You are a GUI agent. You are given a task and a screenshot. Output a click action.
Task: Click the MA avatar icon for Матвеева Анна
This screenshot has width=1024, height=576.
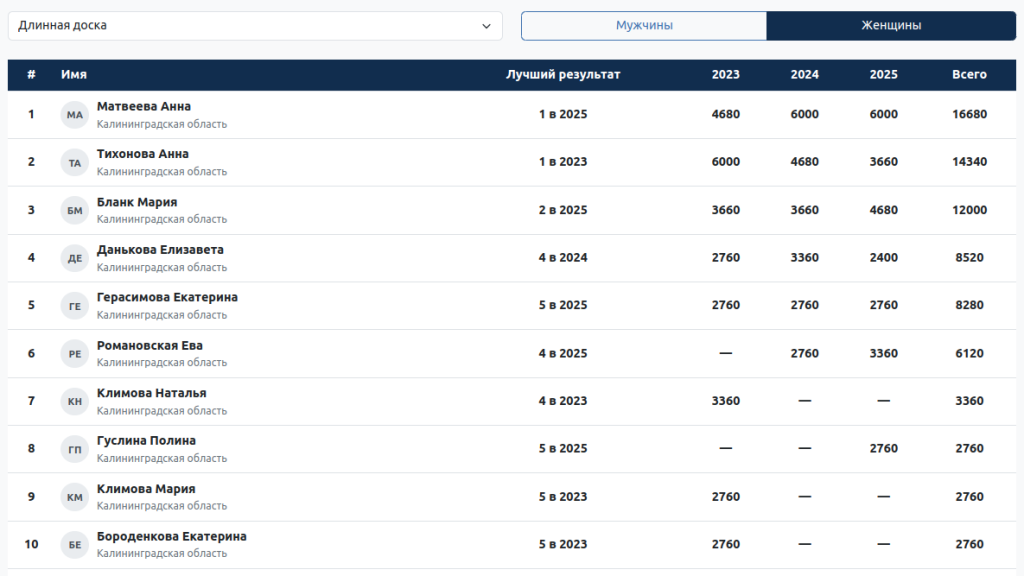[x=75, y=115]
